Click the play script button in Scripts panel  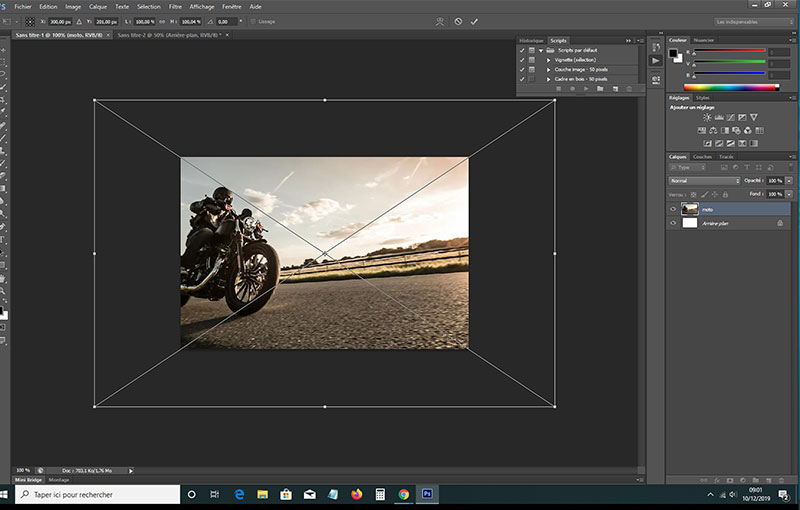(585, 89)
